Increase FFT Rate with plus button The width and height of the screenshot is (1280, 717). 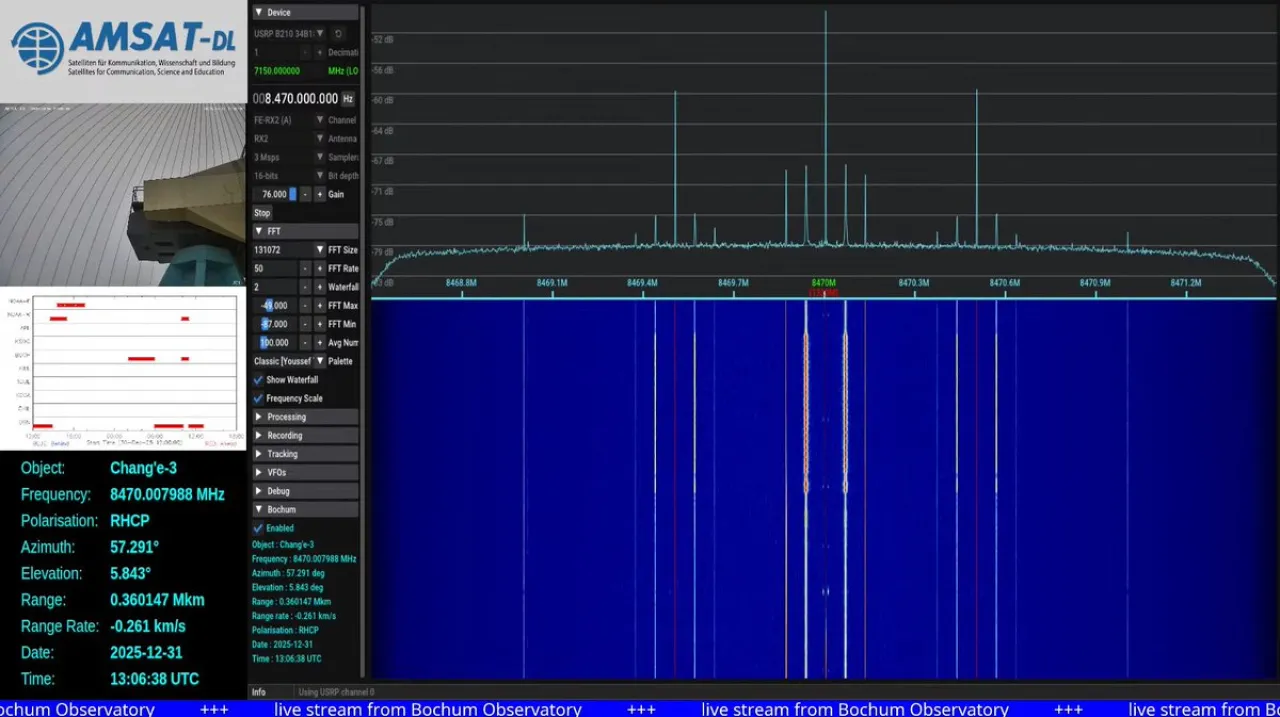pyautogui.click(x=320, y=269)
